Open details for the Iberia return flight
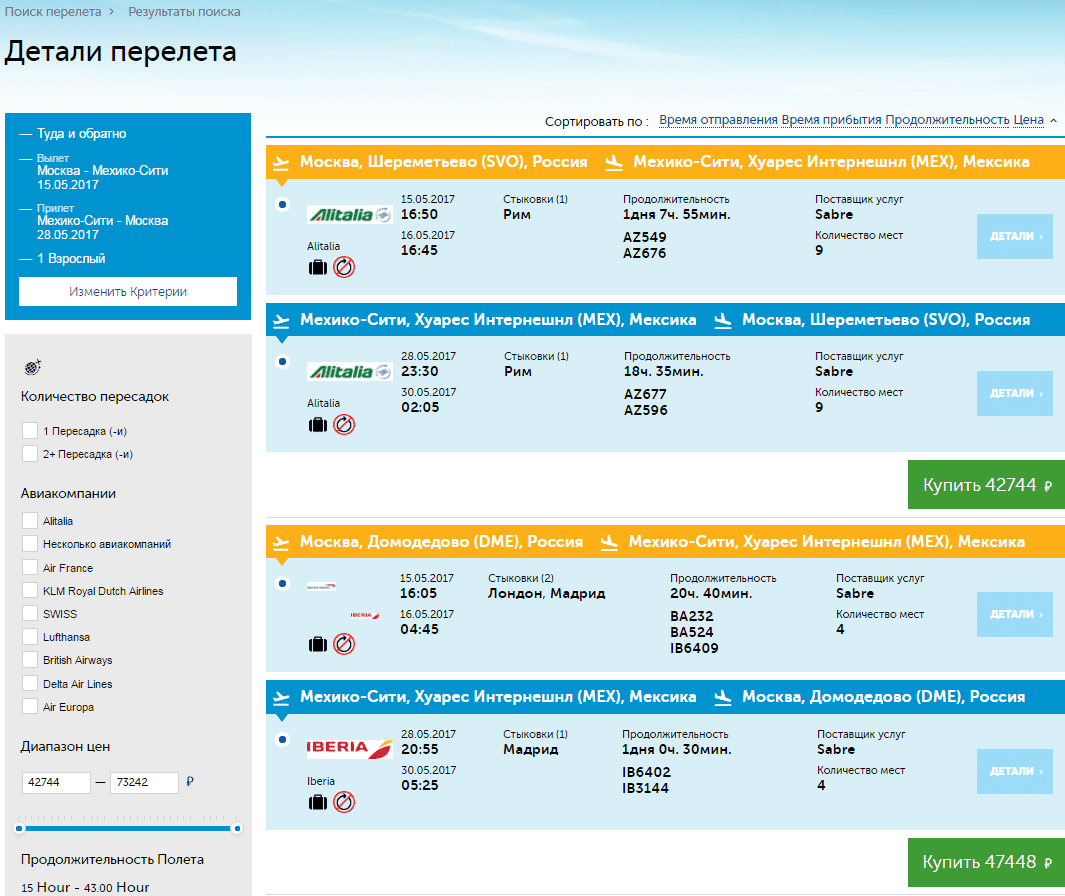The width and height of the screenshot is (1065, 896). tap(1014, 772)
